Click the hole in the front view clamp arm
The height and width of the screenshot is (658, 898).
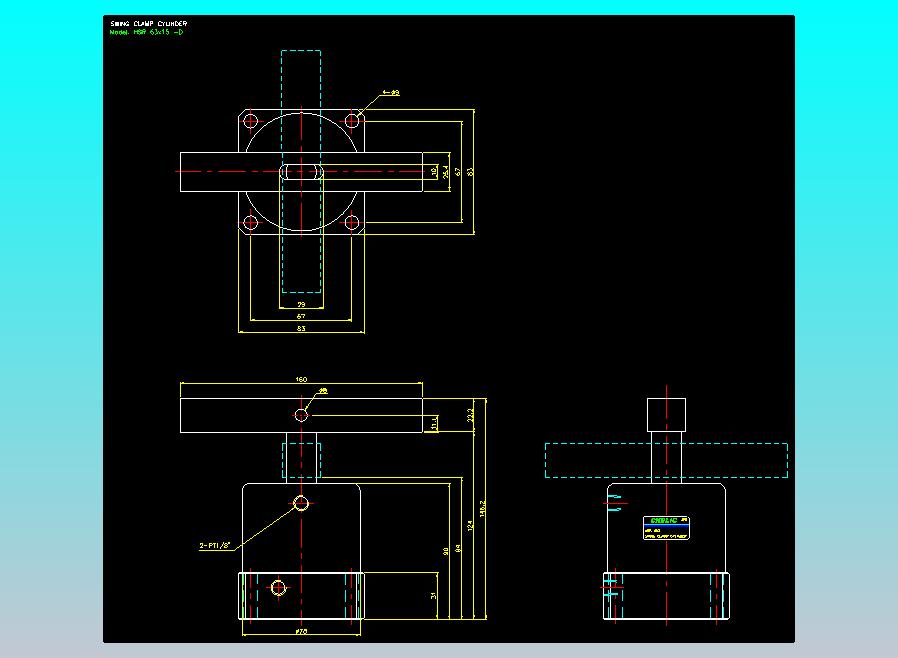point(301,414)
